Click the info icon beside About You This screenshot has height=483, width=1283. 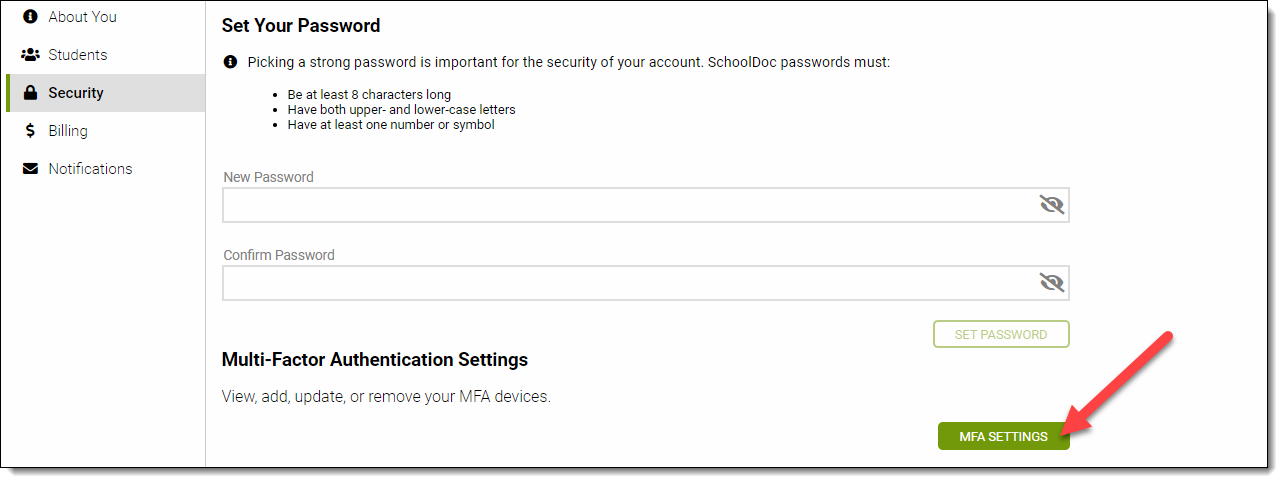click(30, 17)
